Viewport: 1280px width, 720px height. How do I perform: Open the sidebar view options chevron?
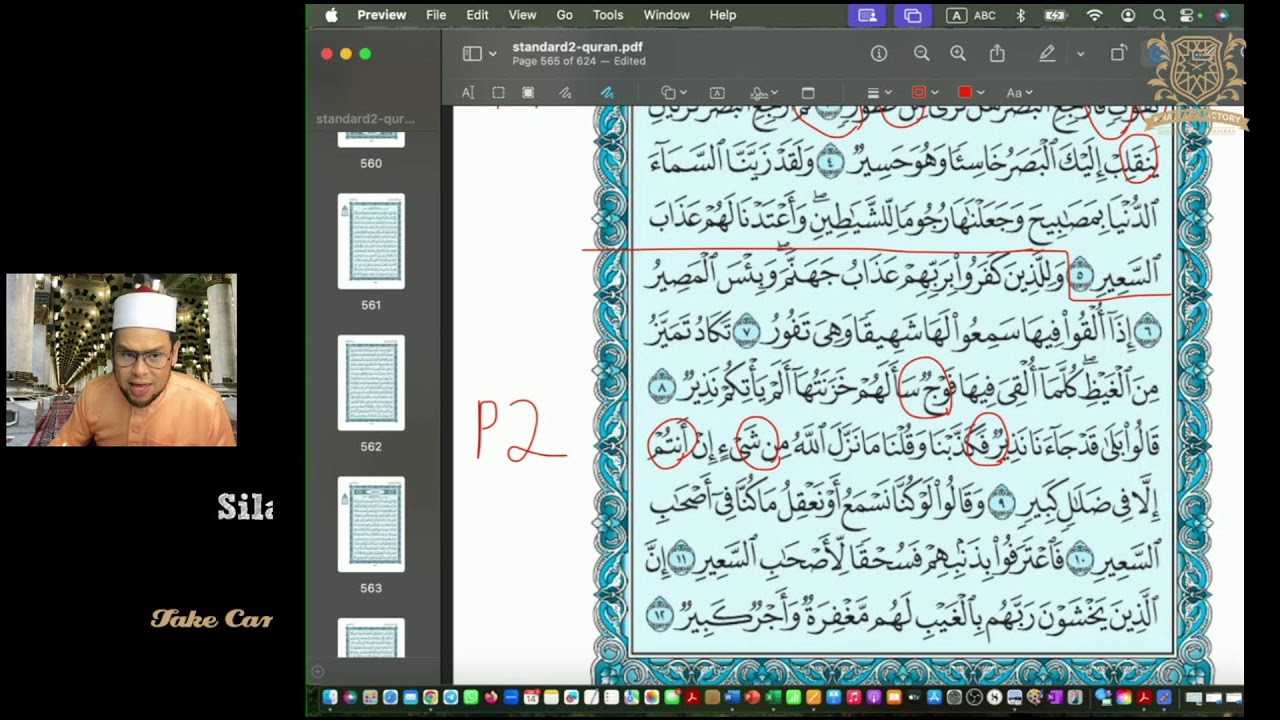492,54
